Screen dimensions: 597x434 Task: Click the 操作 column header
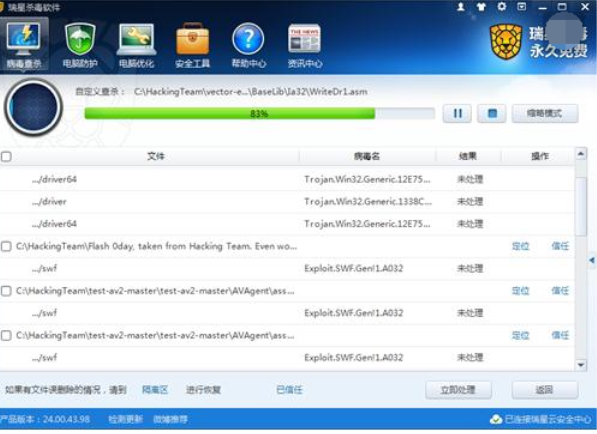pyautogui.click(x=540, y=156)
